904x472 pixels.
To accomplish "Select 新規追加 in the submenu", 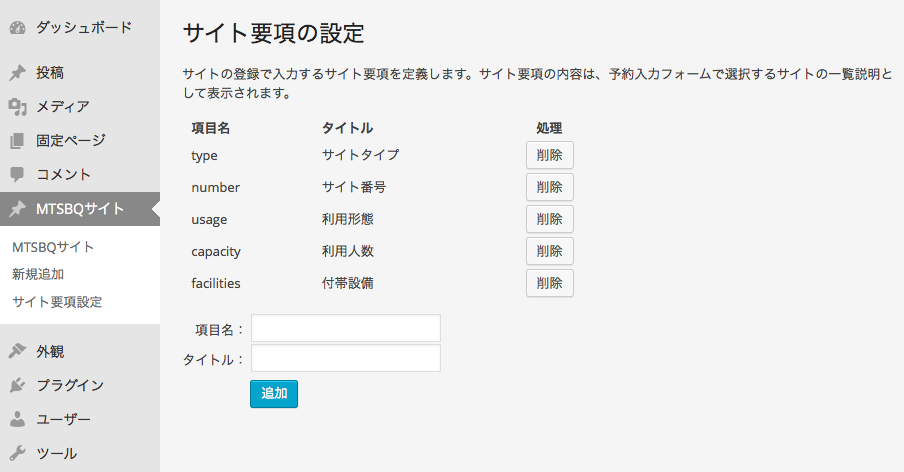I will point(38,274).
